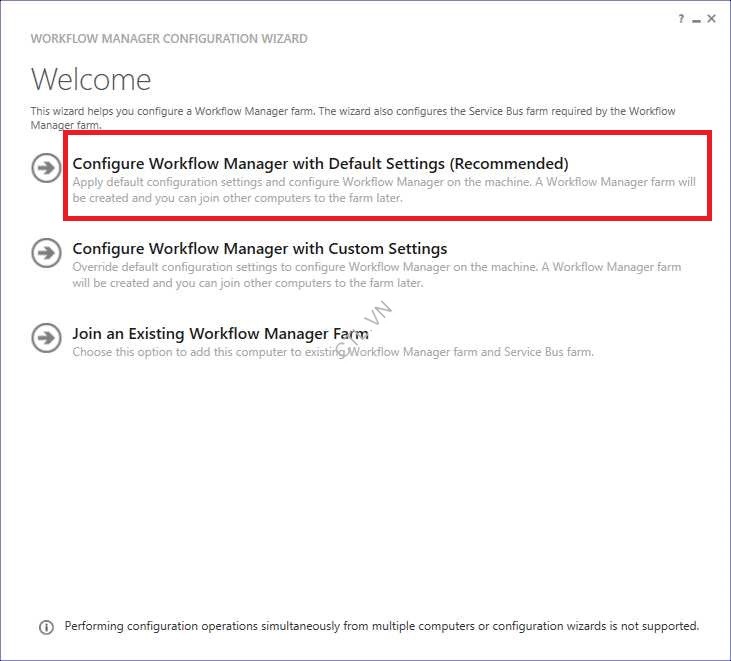
Task: Close the Workflow Manager Configuration Wizard
Action: click(712, 19)
